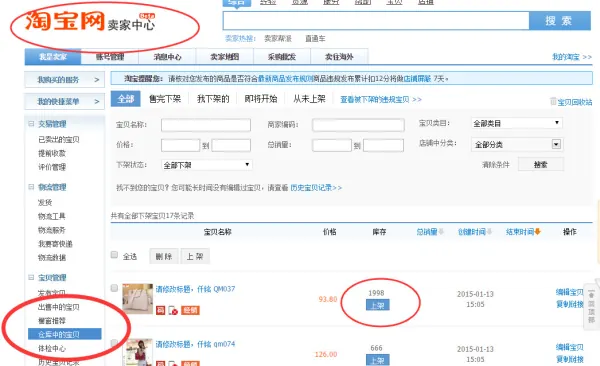
Task: Select the 全部 filter tab
Action: coord(126,99)
